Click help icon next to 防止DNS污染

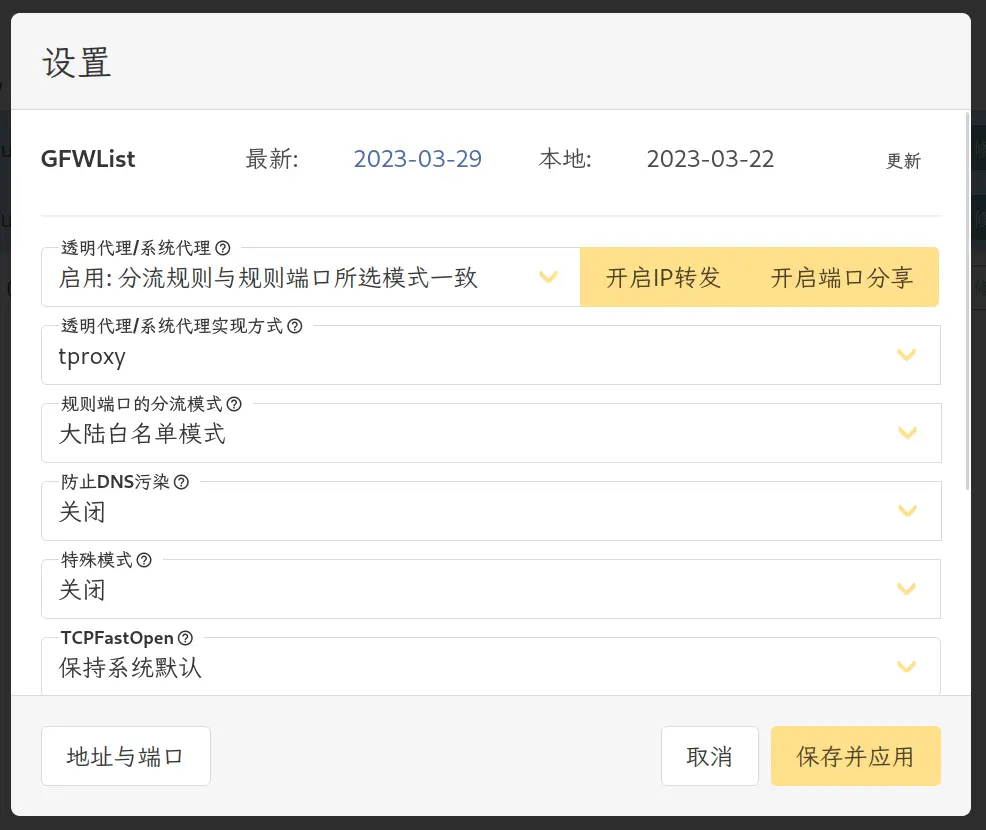(x=181, y=482)
